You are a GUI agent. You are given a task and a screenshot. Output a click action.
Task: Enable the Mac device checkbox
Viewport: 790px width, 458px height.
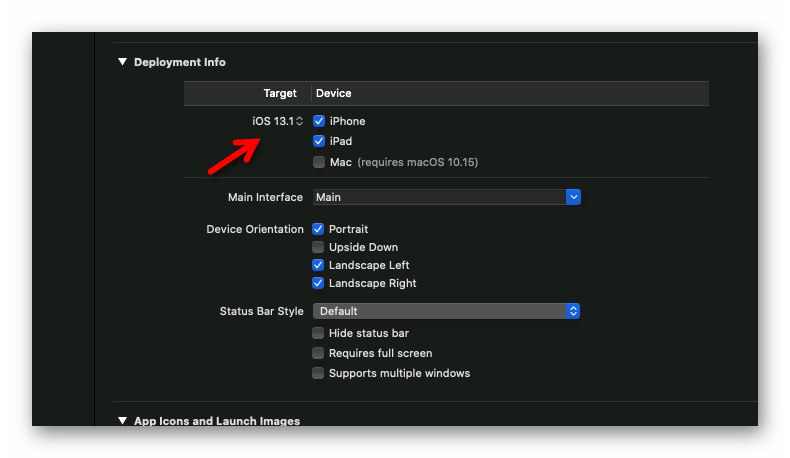click(319, 162)
